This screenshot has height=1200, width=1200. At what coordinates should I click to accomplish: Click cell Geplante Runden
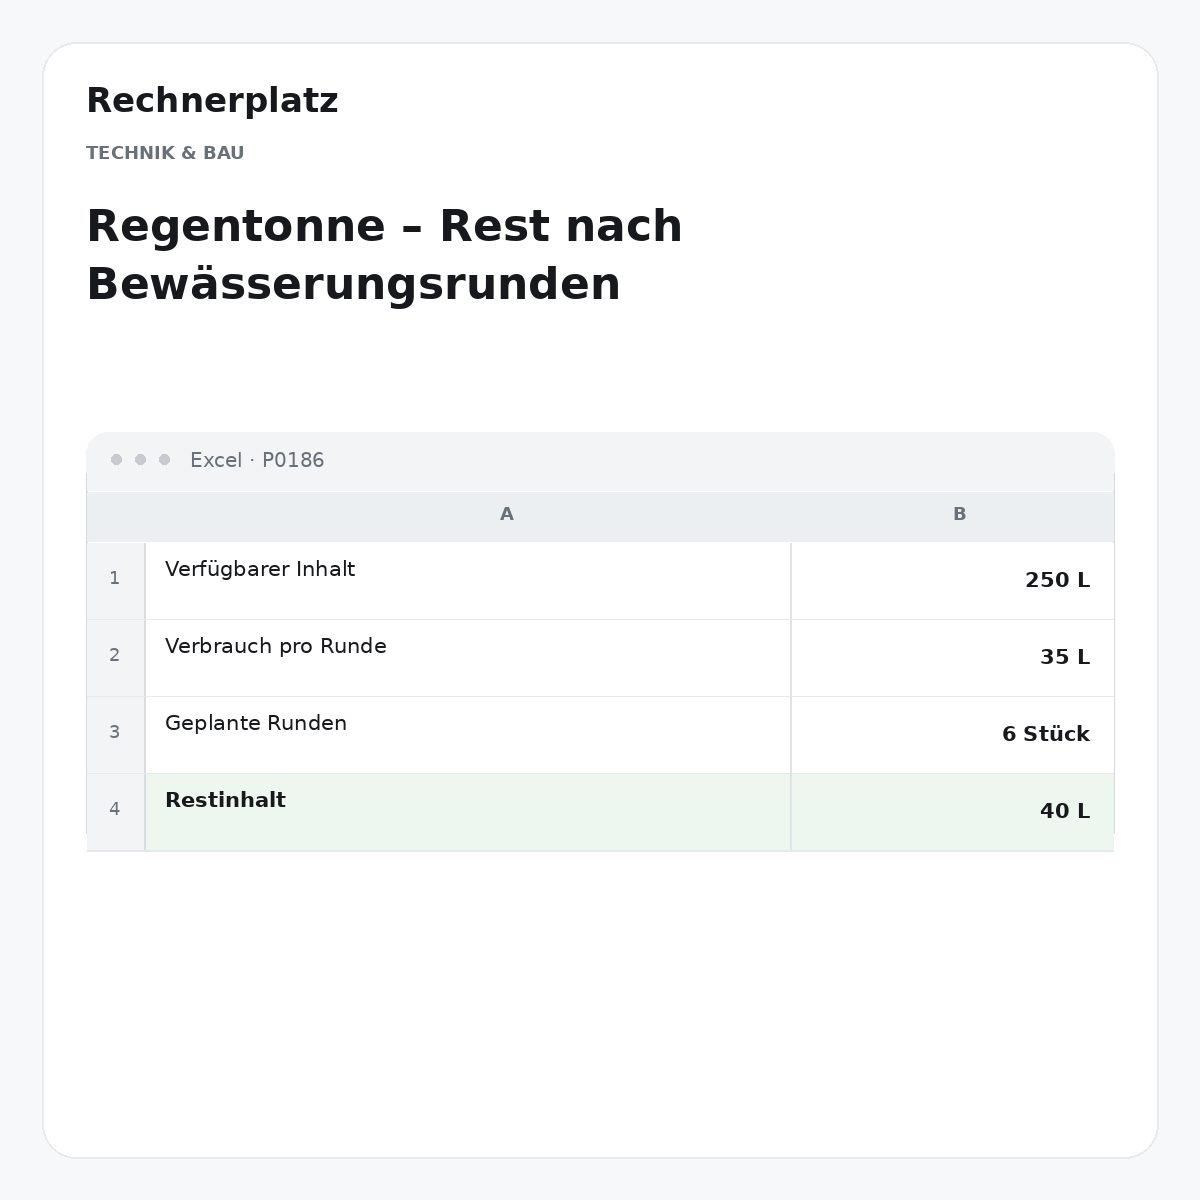[468, 735]
